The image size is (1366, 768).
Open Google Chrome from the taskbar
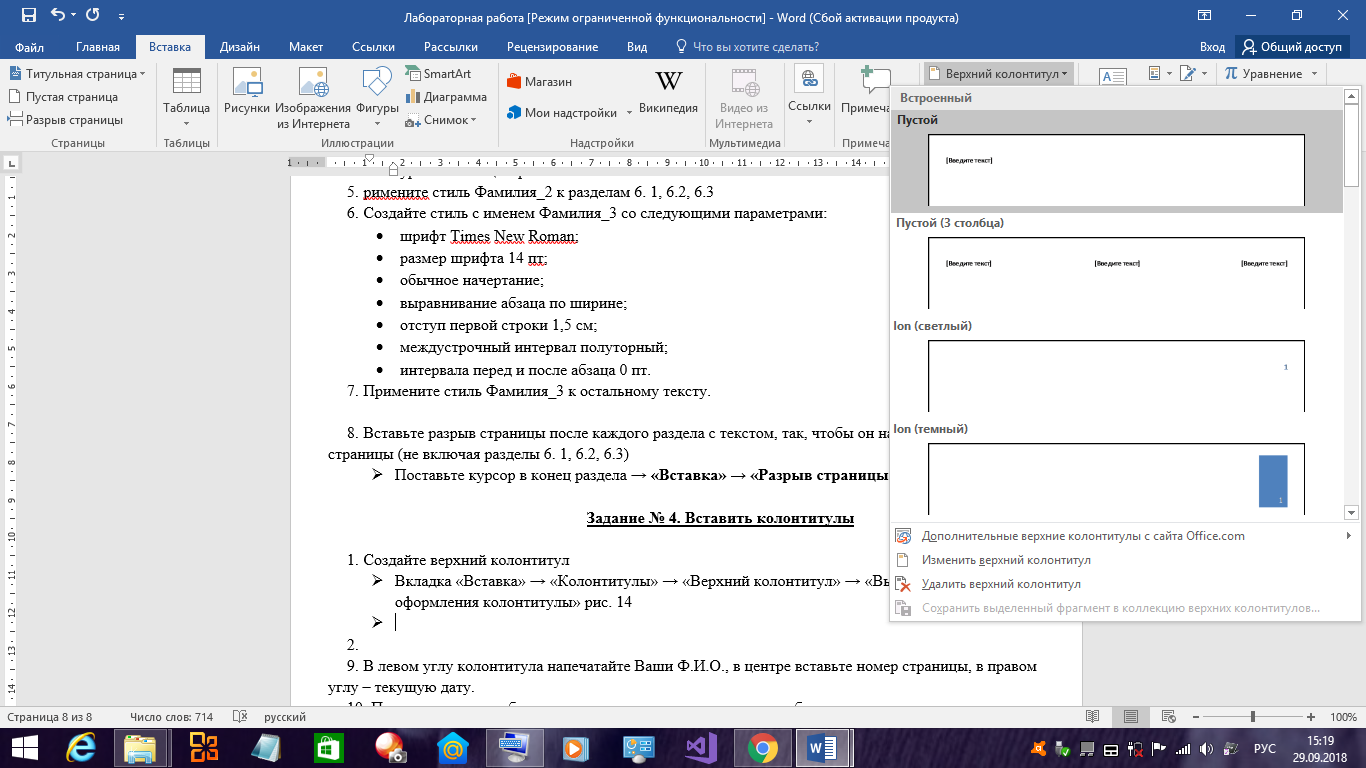coord(762,747)
